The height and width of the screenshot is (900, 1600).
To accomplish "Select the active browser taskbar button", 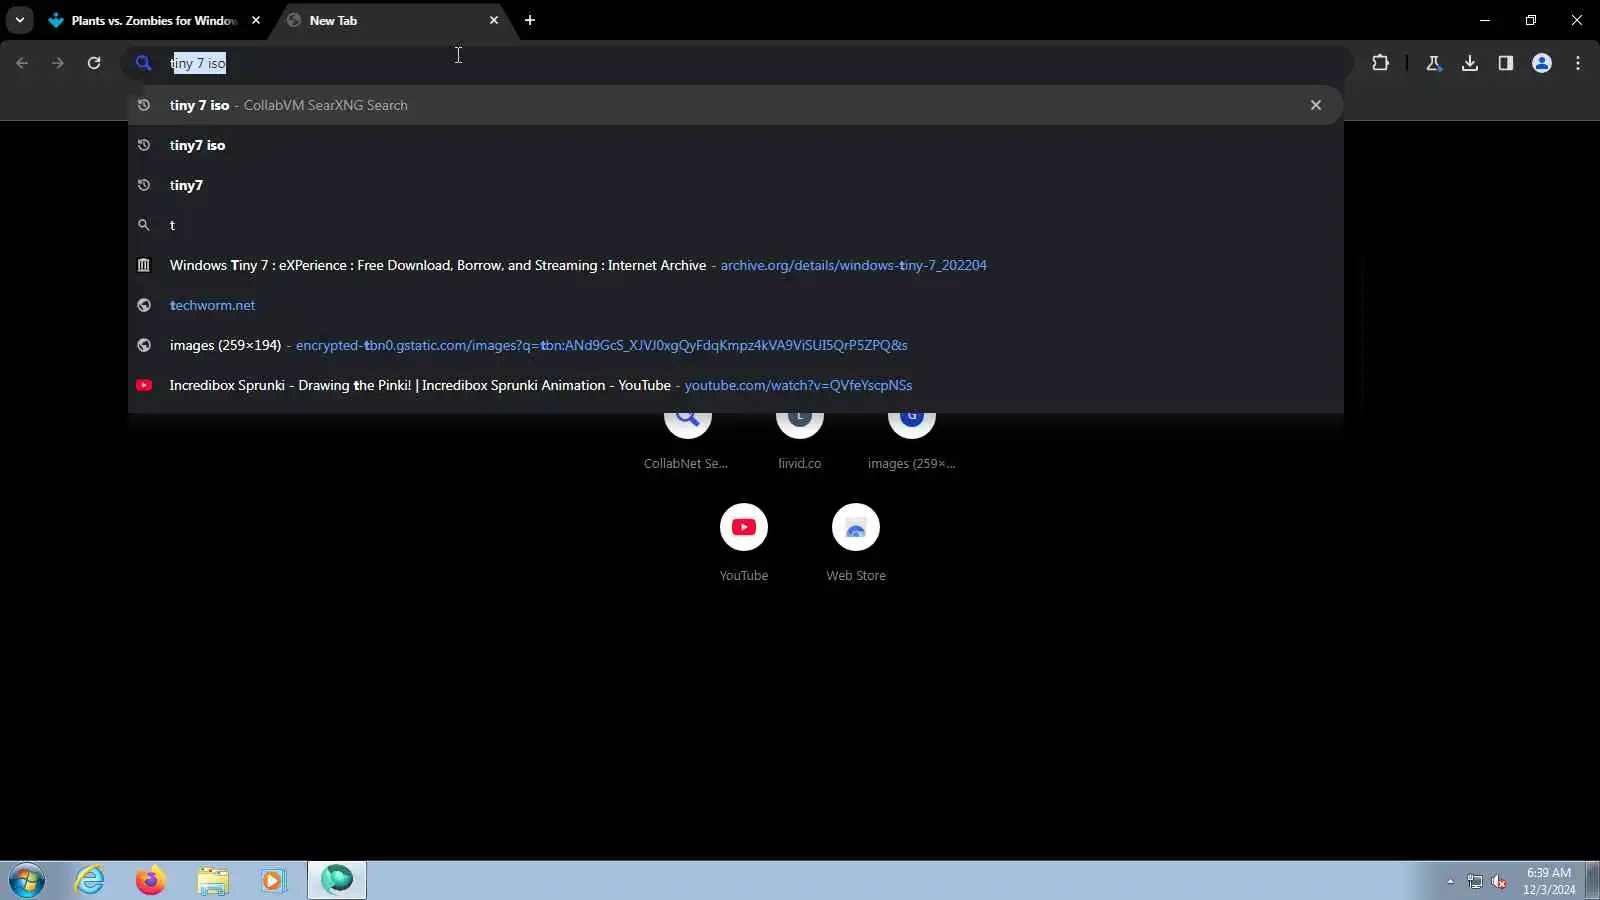I will point(337,880).
